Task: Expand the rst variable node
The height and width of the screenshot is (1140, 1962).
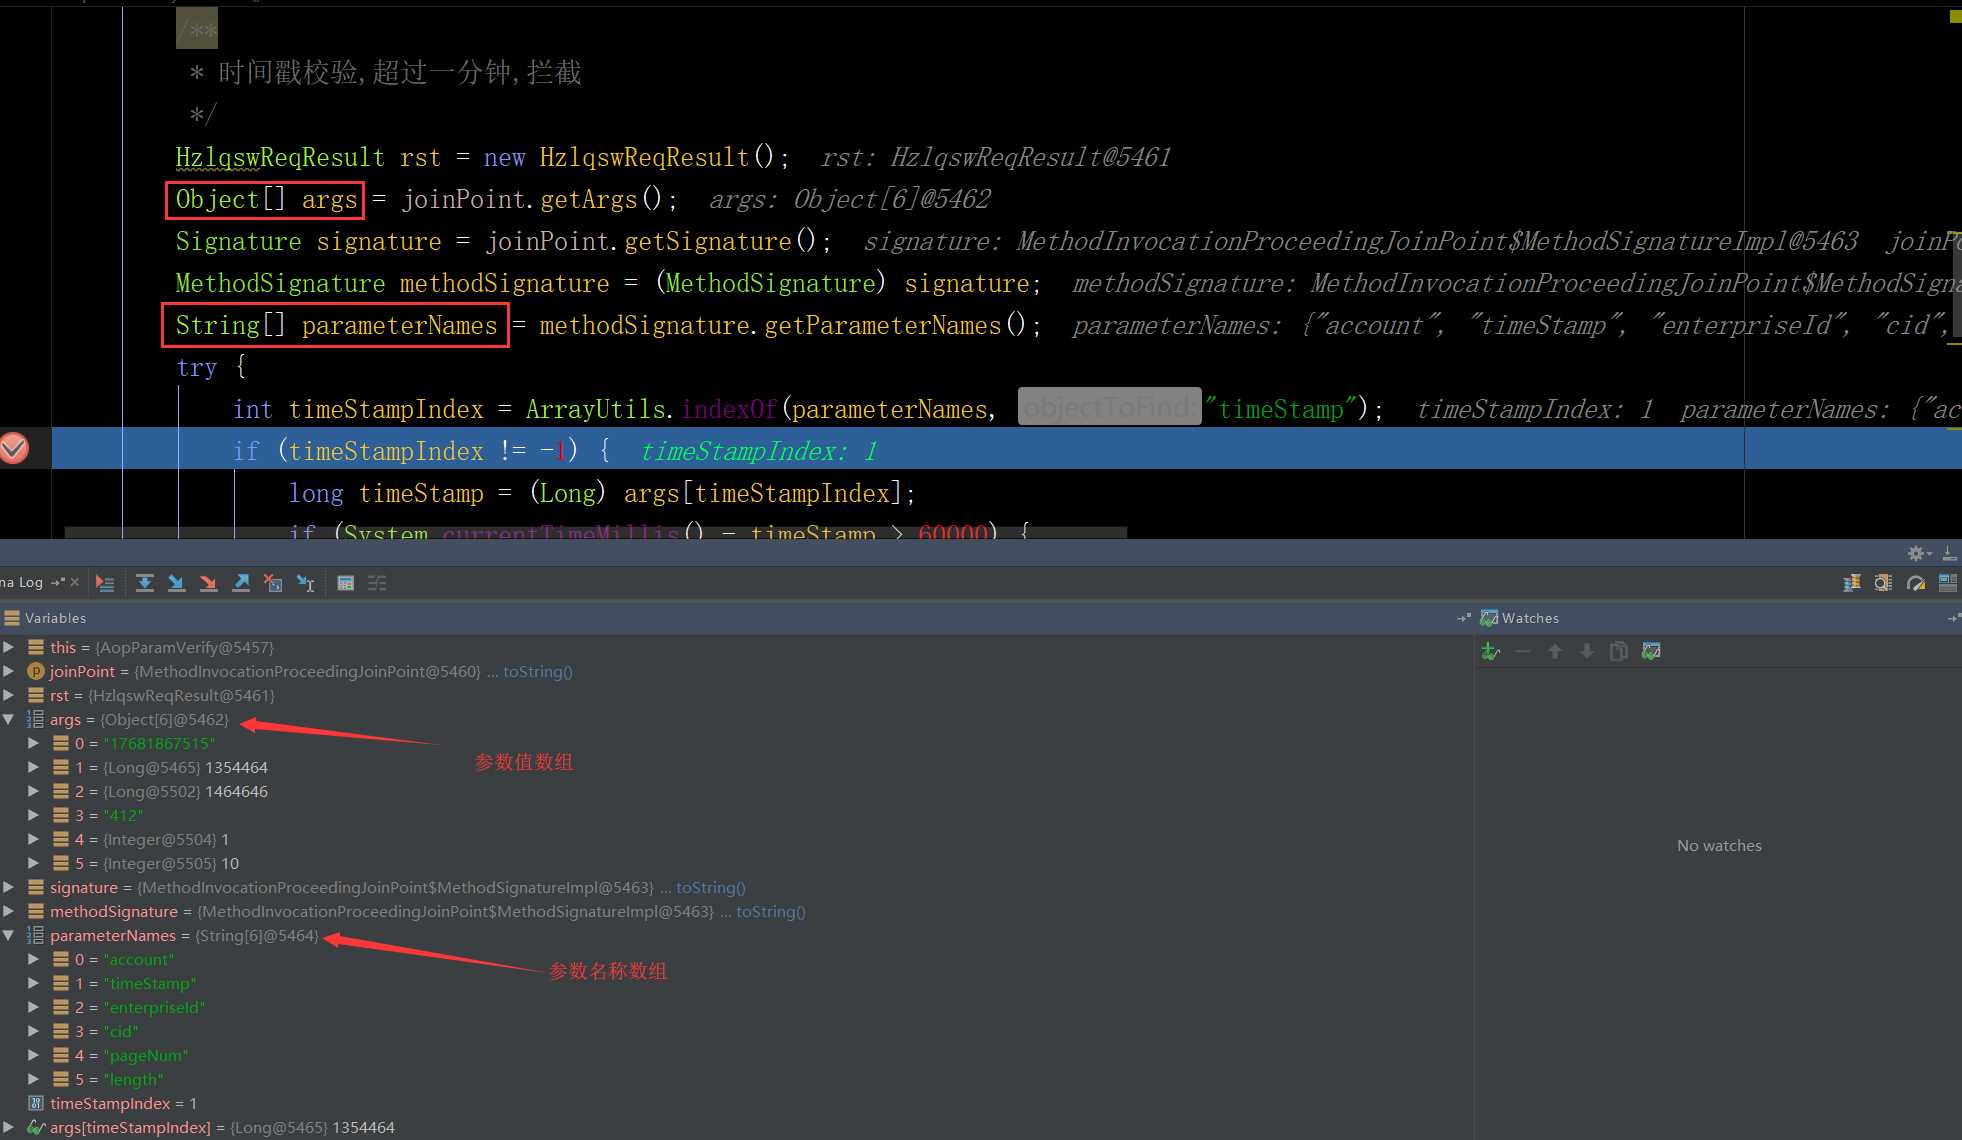Action: [9, 695]
